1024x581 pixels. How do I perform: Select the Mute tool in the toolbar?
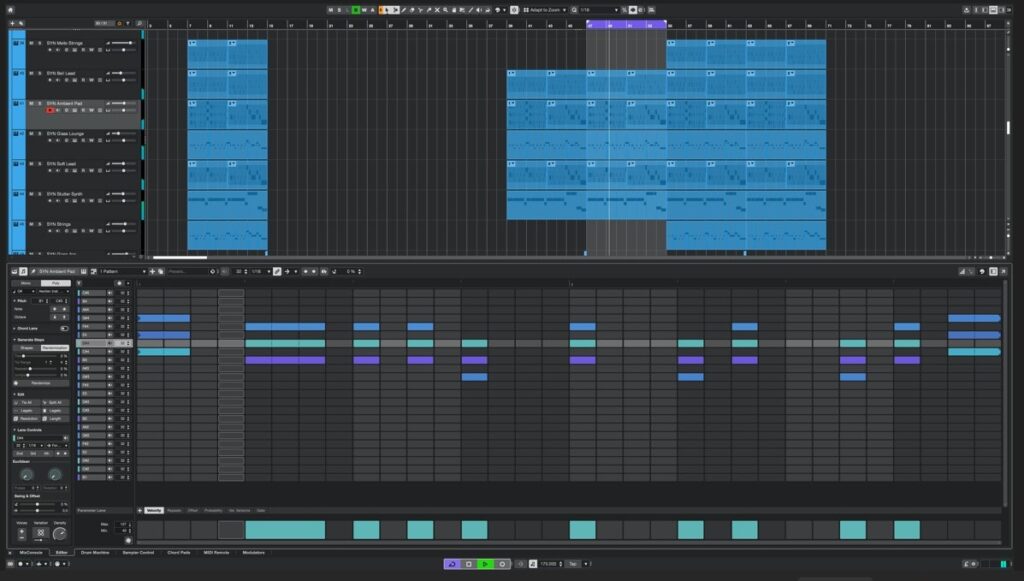(x=437, y=8)
